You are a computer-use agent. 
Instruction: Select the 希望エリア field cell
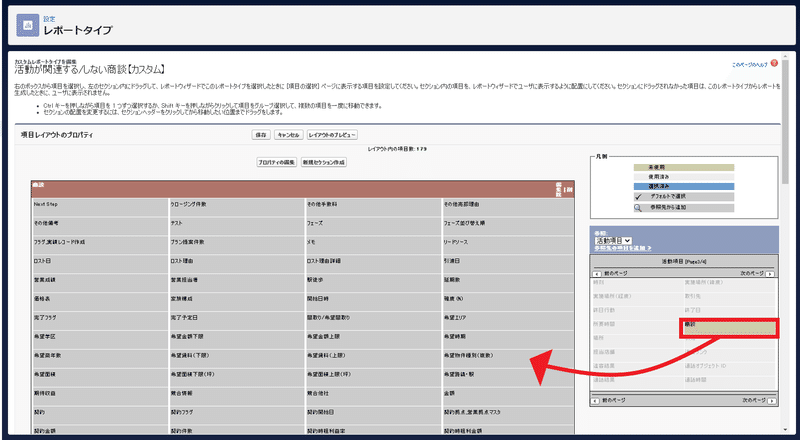(x=508, y=320)
